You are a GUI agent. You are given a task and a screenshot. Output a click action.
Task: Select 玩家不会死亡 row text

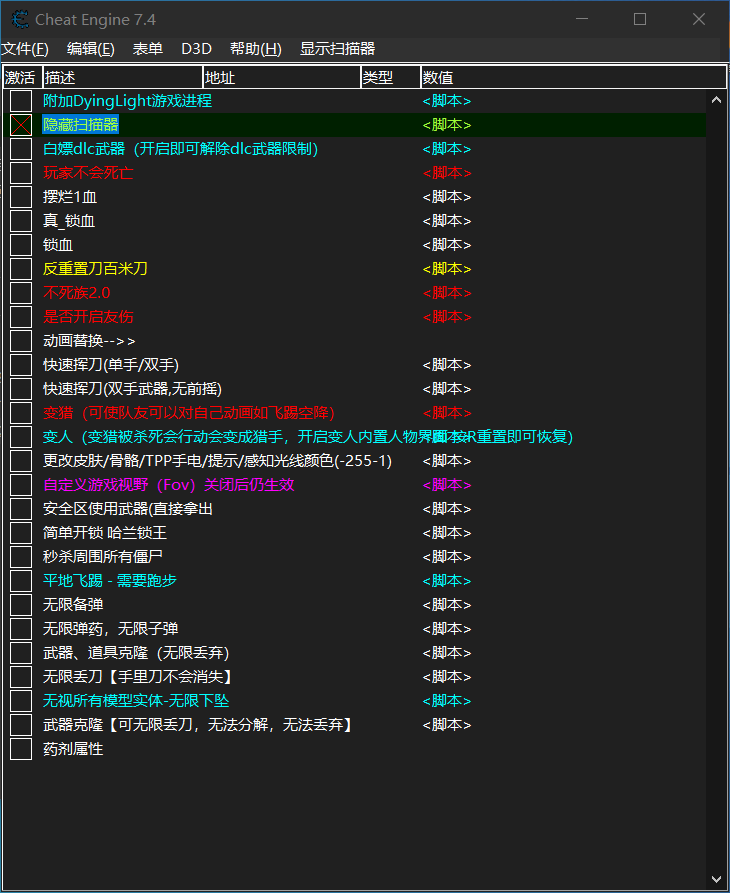pyautogui.click(x=88, y=173)
